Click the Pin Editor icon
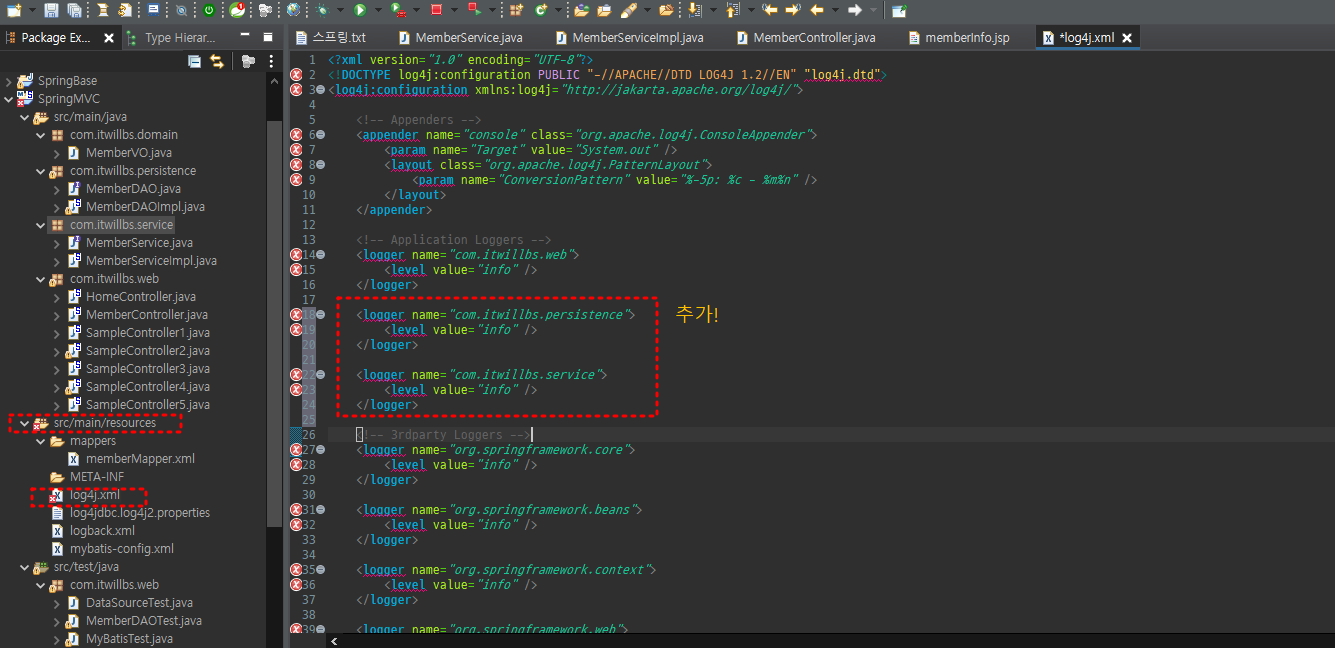Image resolution: width=1335 pixels, height=648 pixels. click(x=899, y=10)
